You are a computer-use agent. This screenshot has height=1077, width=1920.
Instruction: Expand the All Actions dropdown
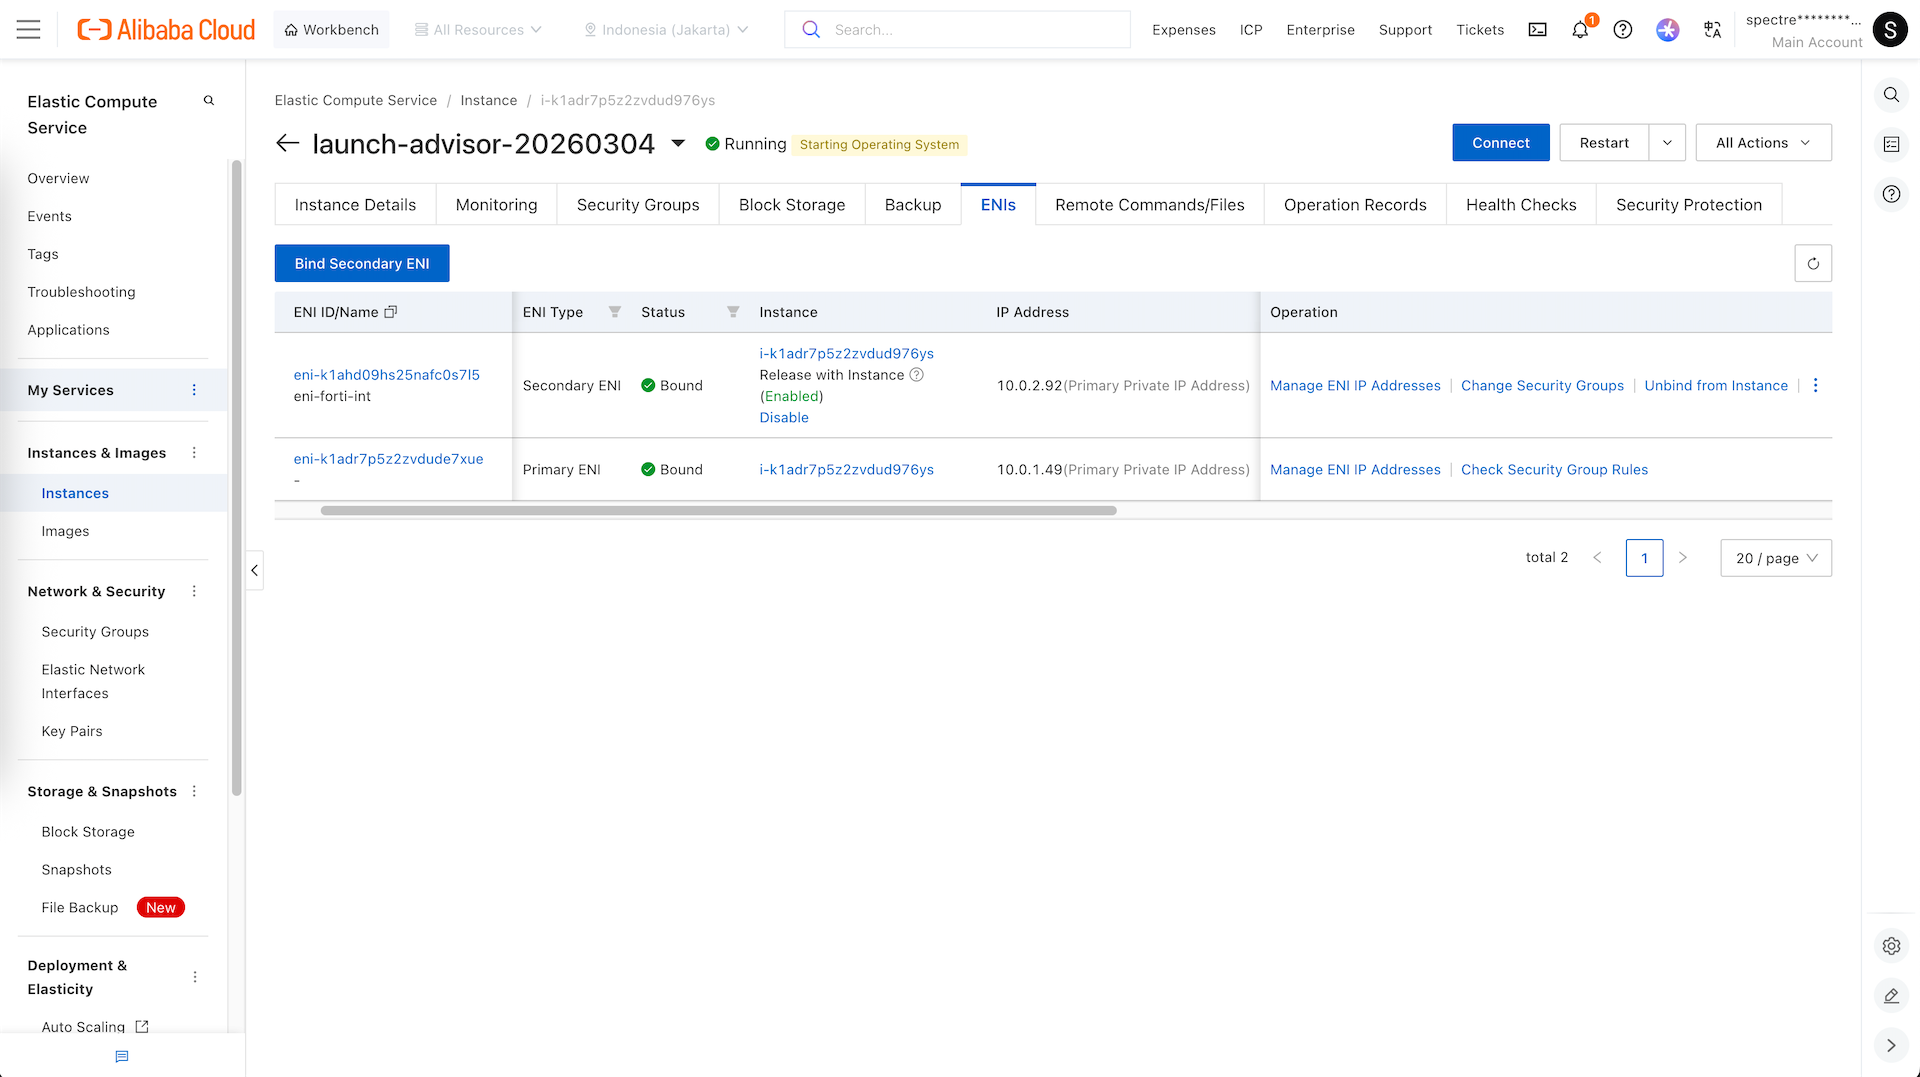point(1763,143)
